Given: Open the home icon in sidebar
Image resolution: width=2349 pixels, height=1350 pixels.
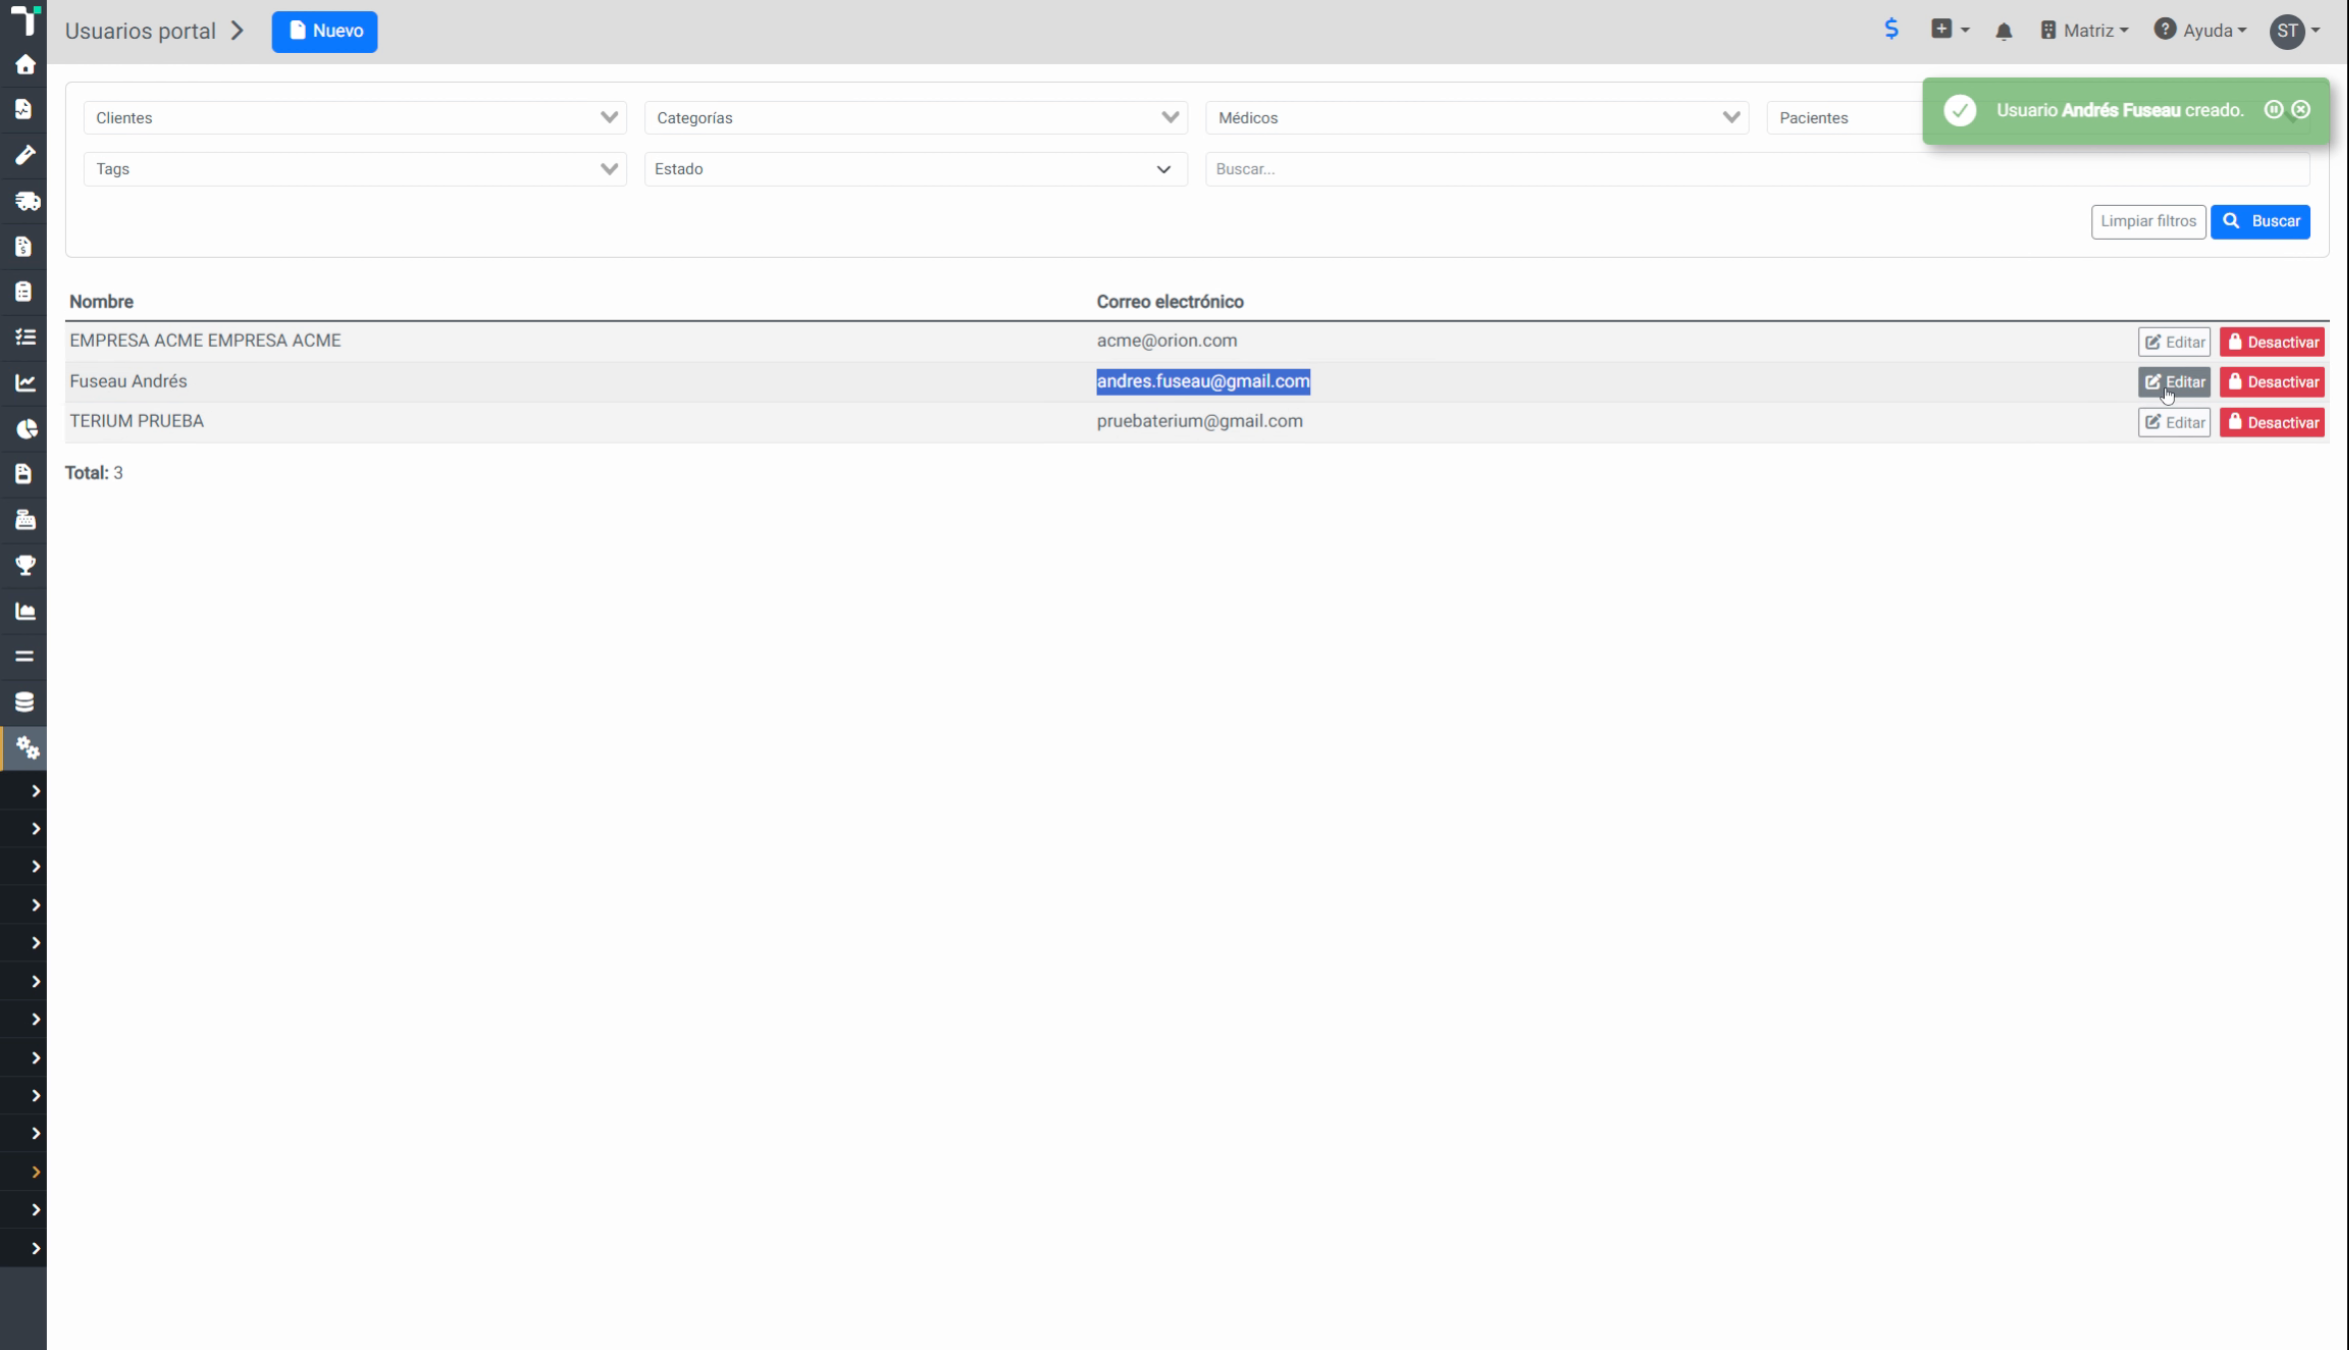Looking at the screenshot, I should tap(25, 65).
